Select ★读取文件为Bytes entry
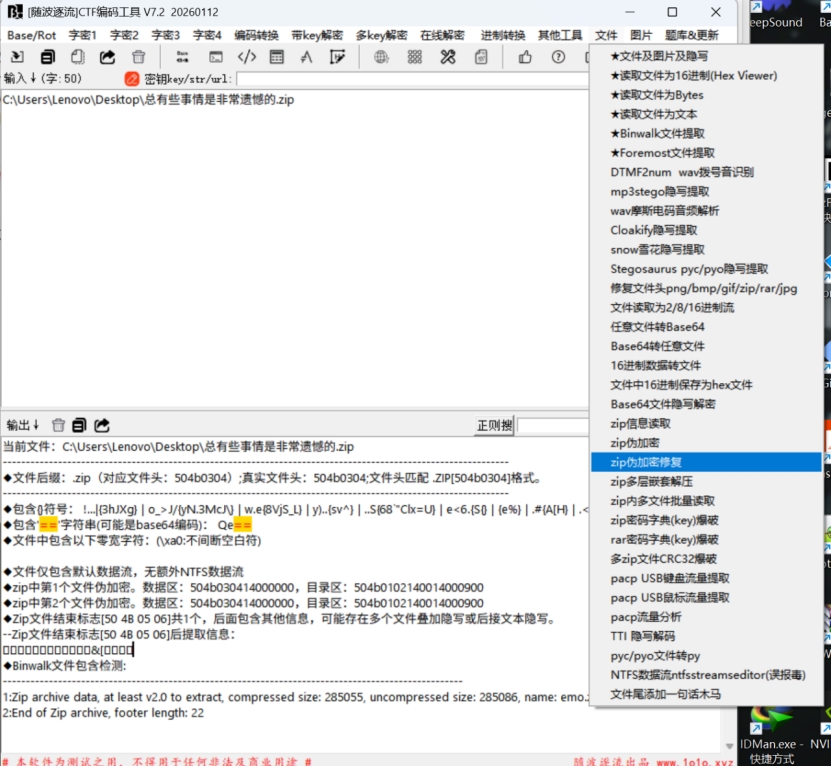 pos(706,95)
